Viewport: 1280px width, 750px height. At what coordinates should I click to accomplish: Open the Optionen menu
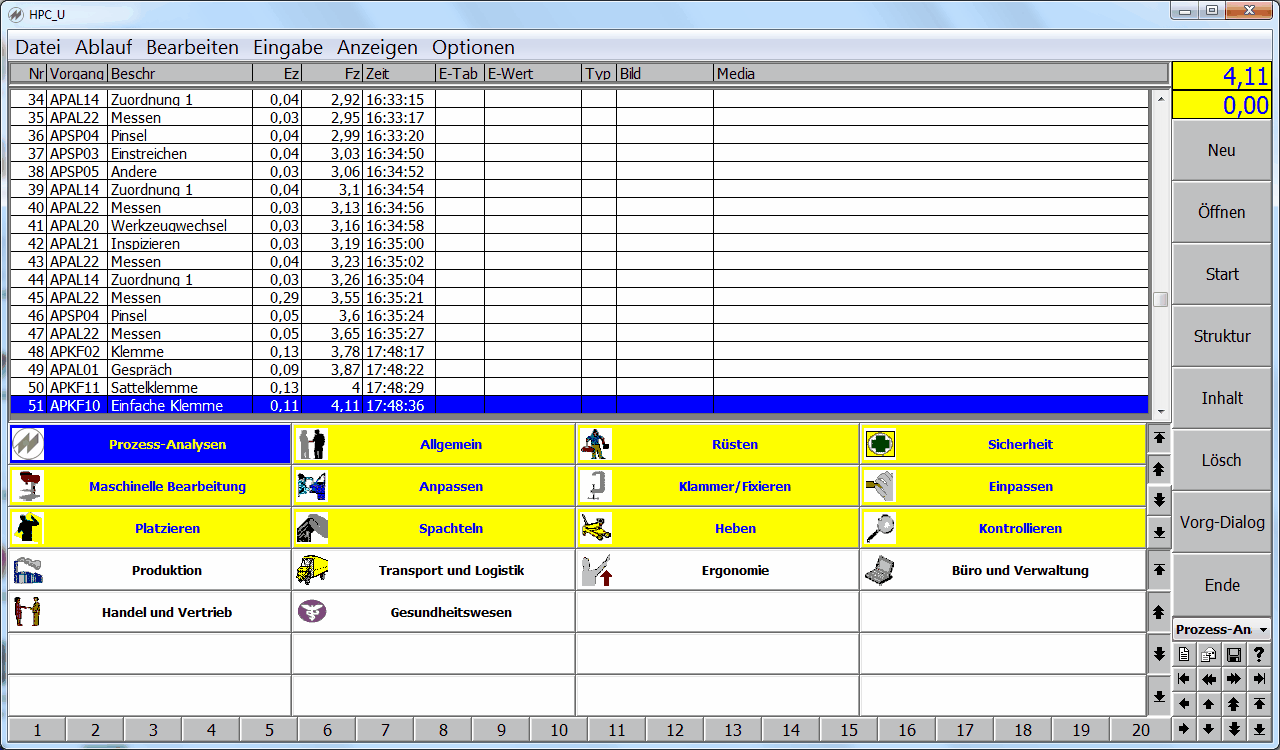(x=473, y=47)
